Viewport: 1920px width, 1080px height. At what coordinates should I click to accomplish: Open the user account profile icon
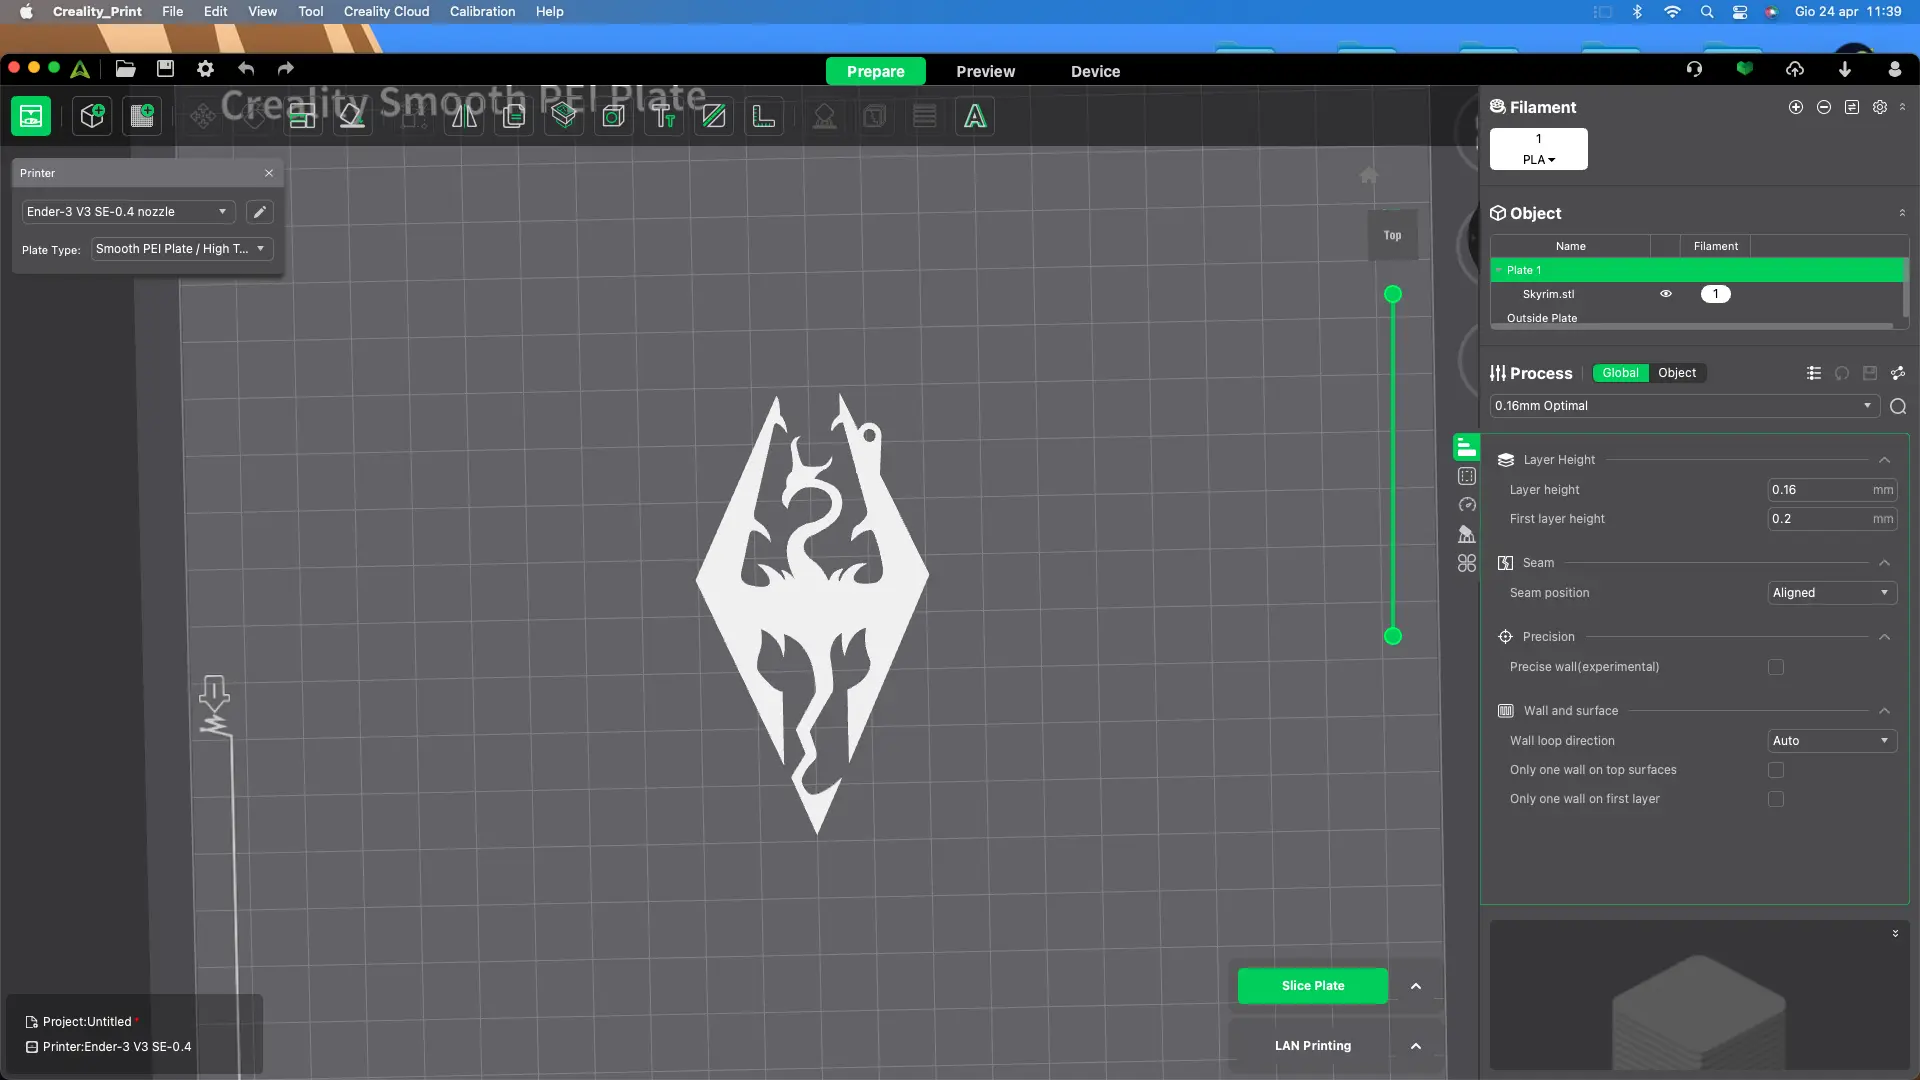[1894, 69]
